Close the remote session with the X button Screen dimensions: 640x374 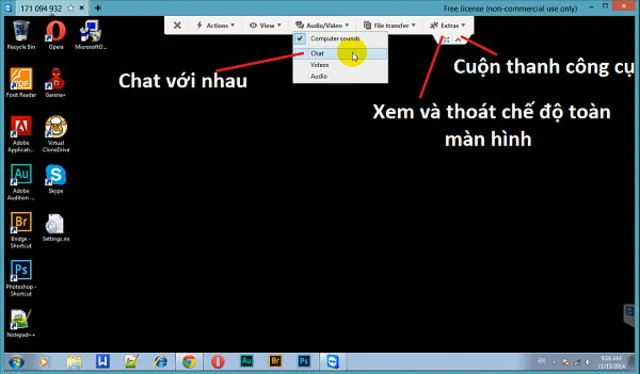[177, 25]
